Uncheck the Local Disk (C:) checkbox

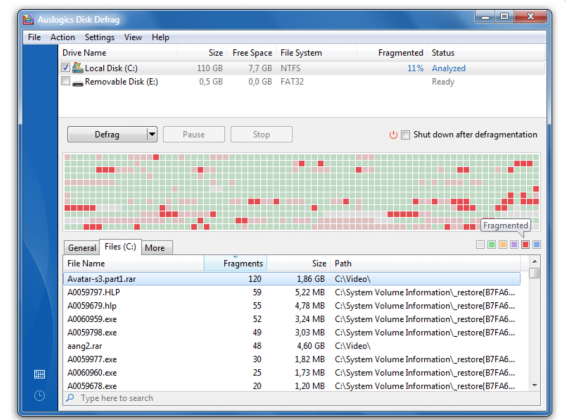pyautogui.click(x=65, y=67)
